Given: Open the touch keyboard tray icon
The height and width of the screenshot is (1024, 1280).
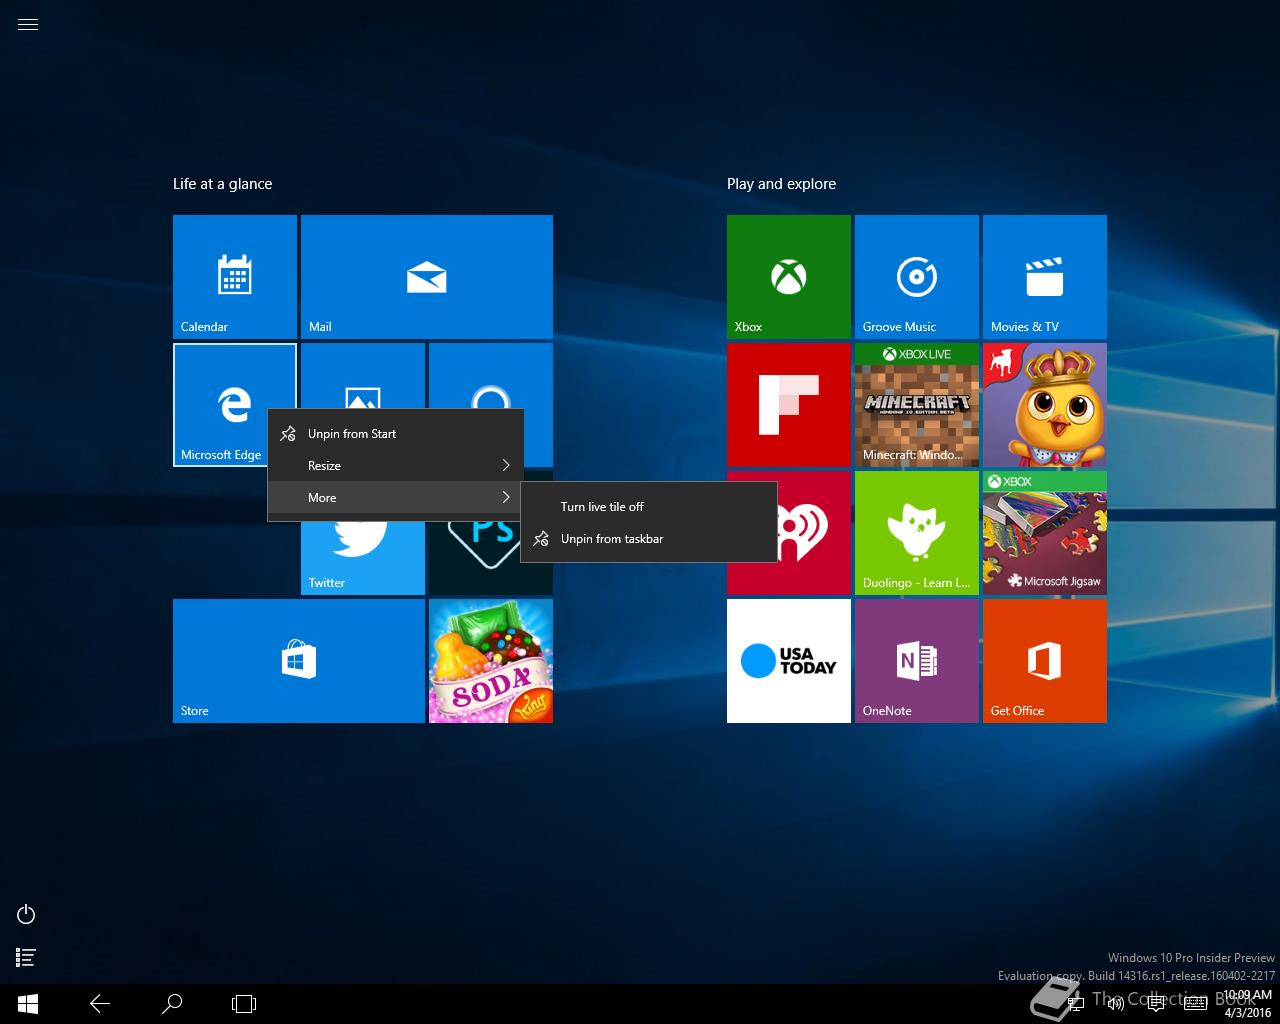Looking at the screenshot, I should coord(1195,1004).
